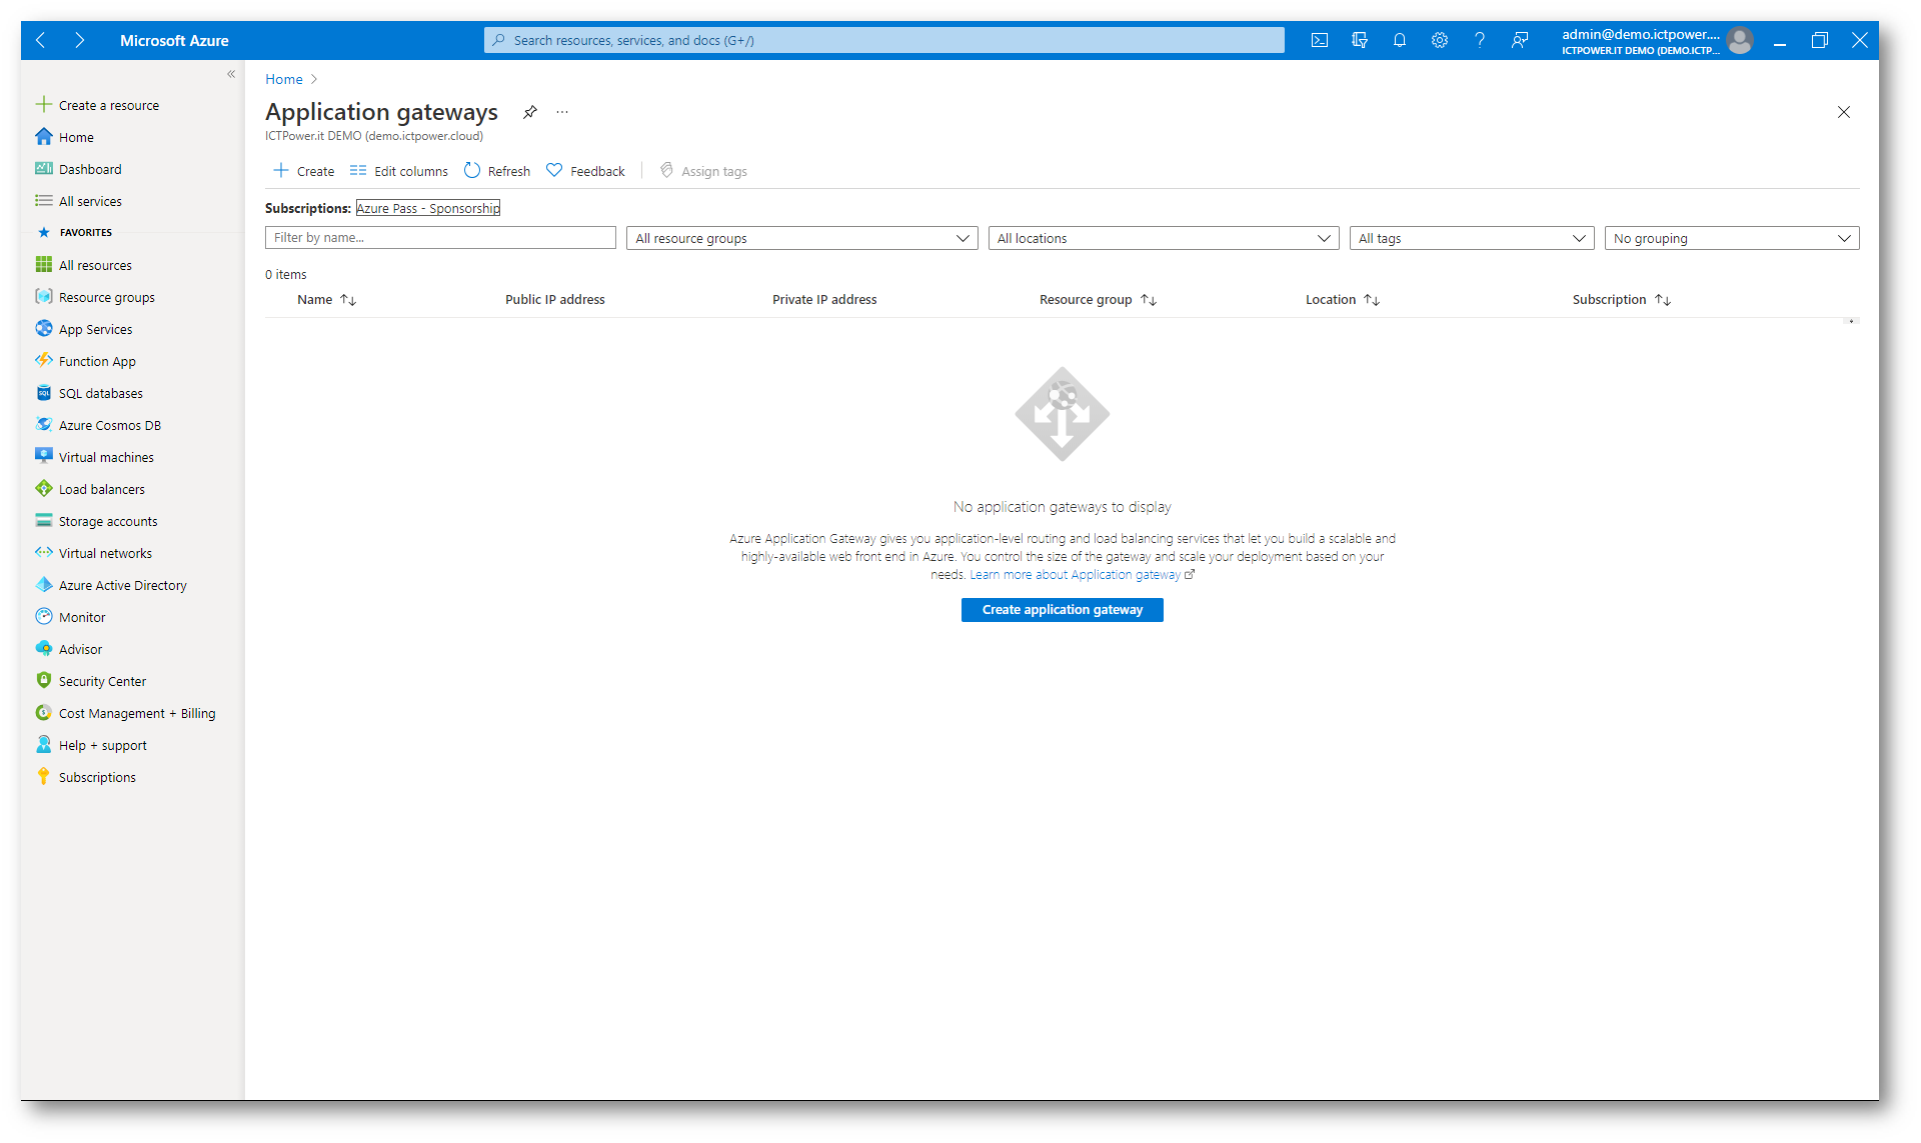The height and width of the screenshot is (1143, 1921).
Task: Click the account avatar picture
Action: (x=1739, y=40)
